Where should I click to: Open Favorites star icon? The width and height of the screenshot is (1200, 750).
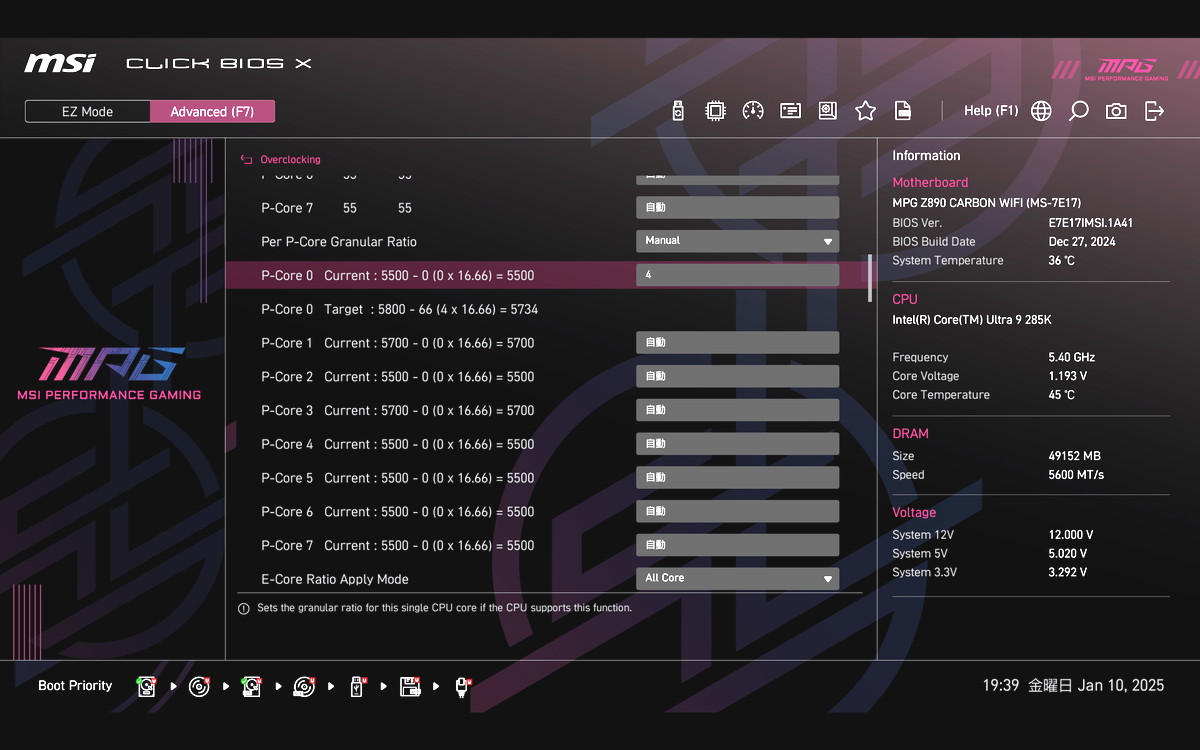pos(866,111)
